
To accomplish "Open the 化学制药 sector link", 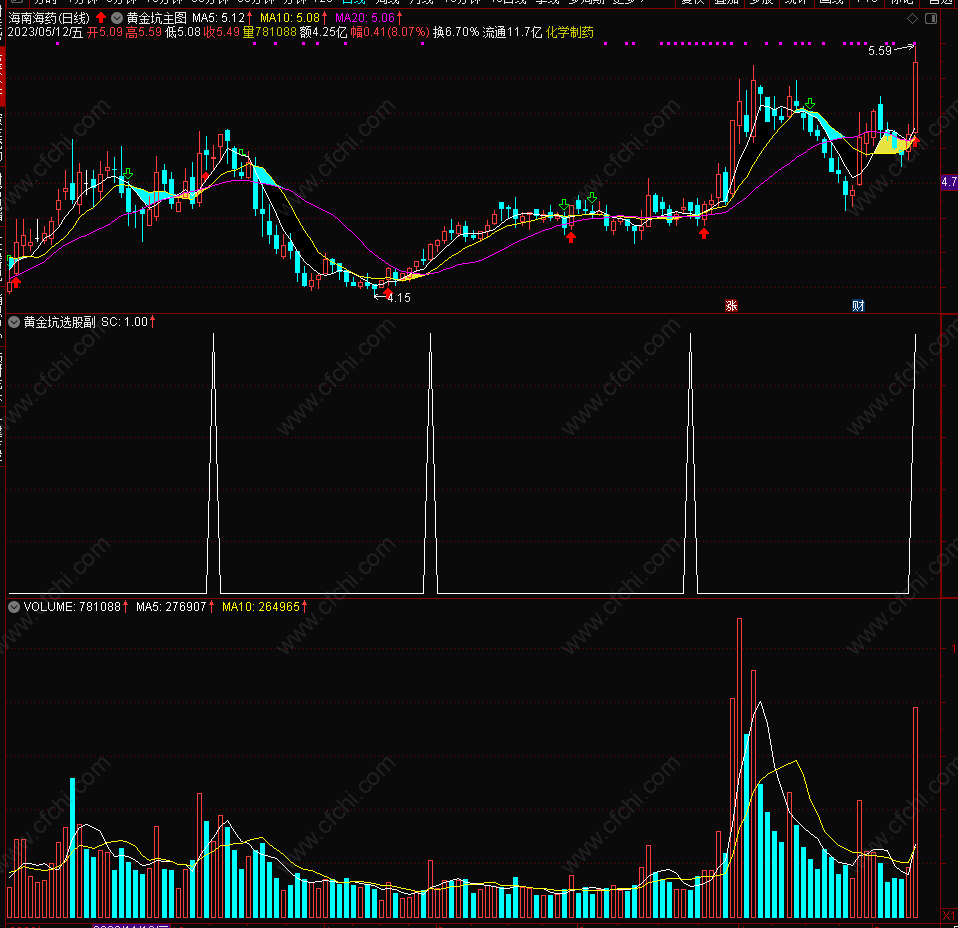I will click(x=569, y=32).
